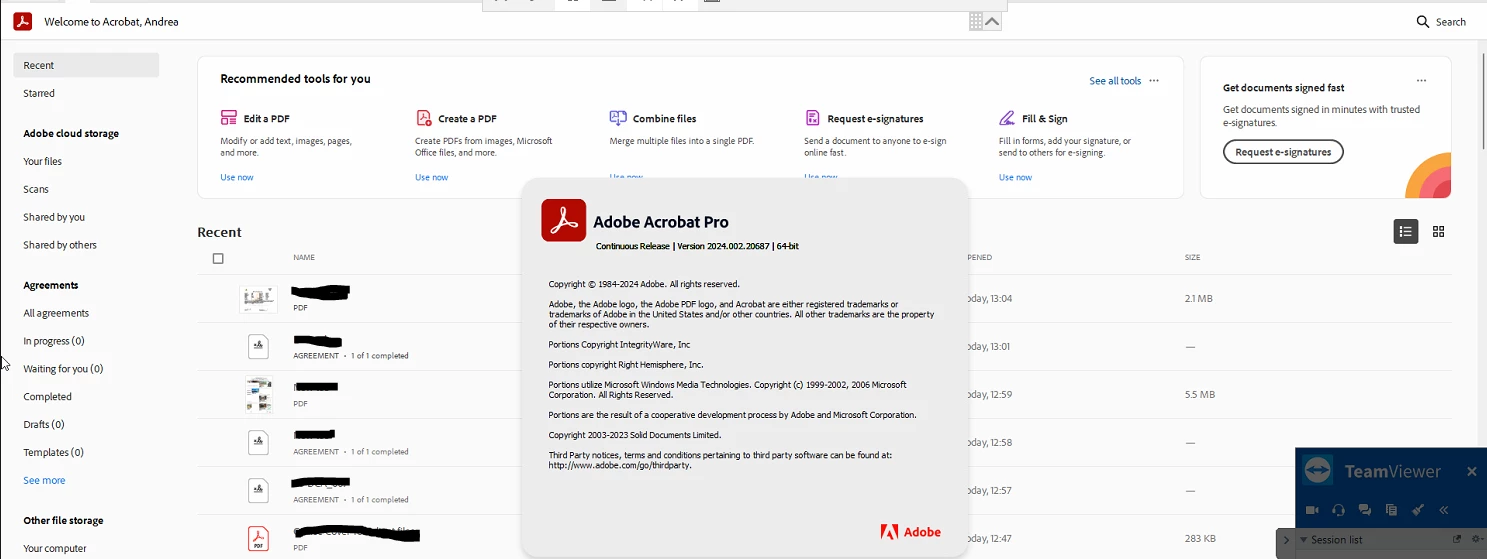Open Waiting for you (0)
1487x559 pixels.
click(63, 369)
